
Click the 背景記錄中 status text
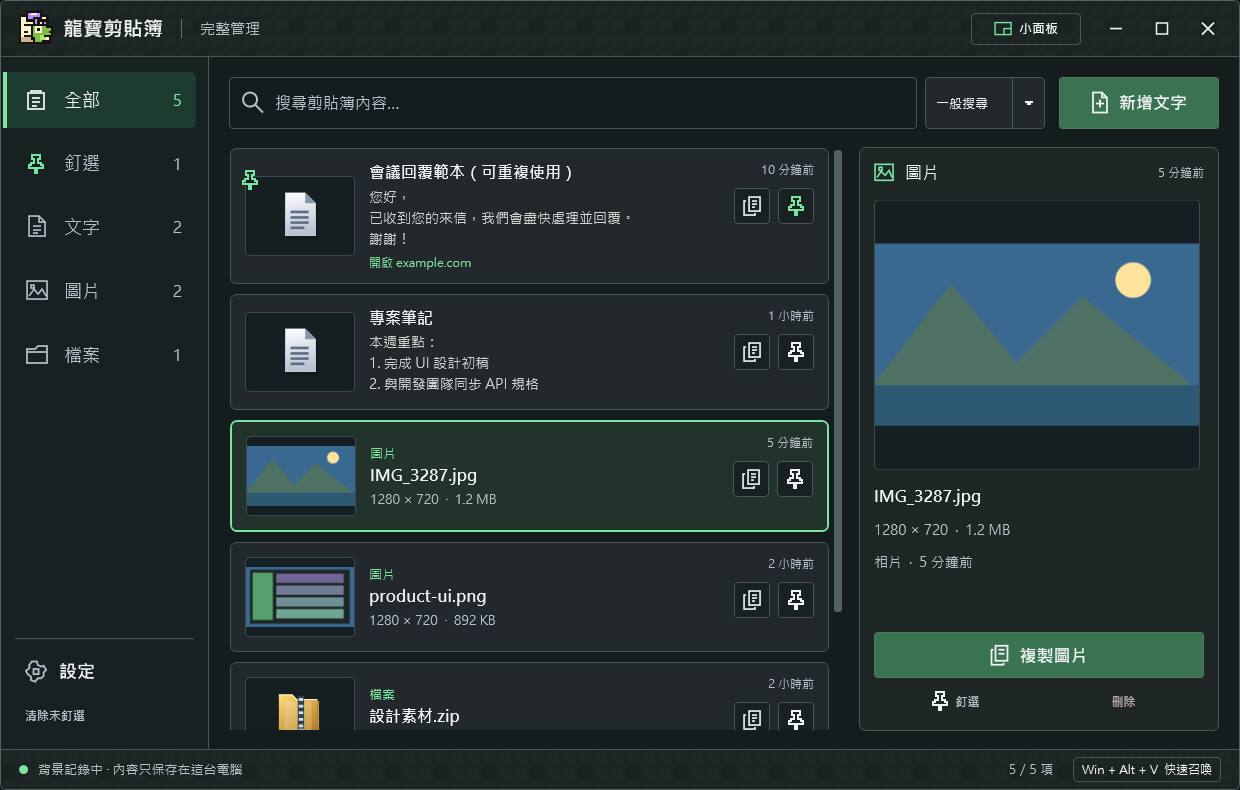tap(140, 770)
